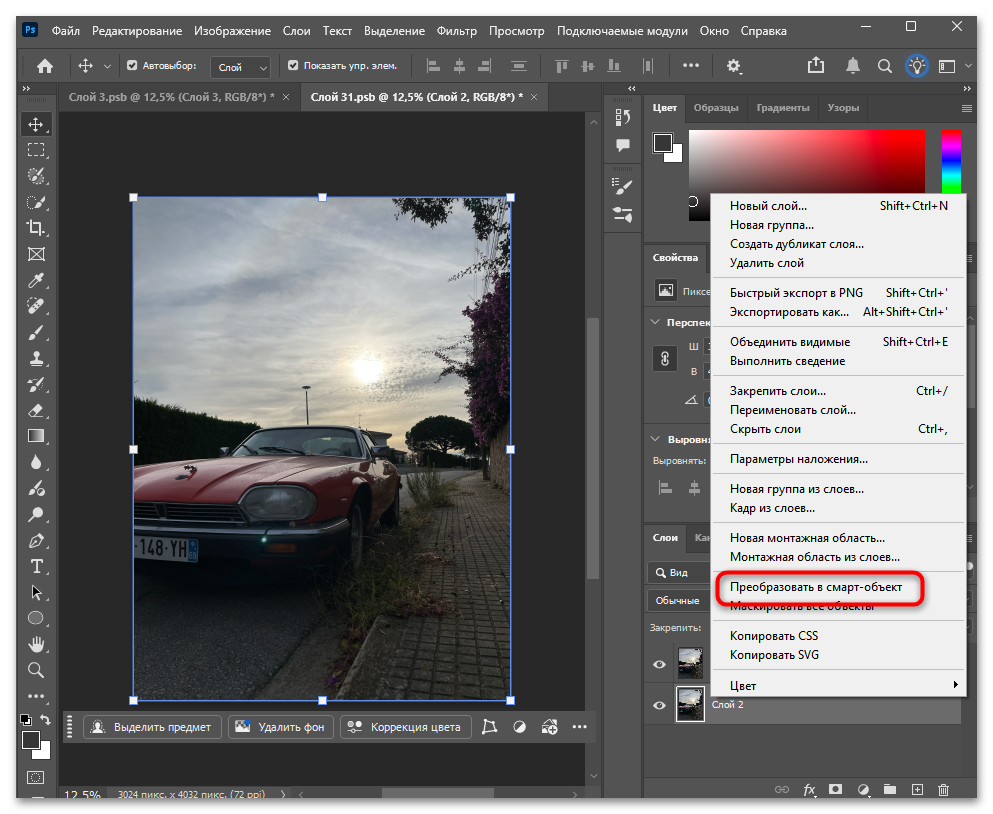
Task: Select the Hand tool
Action: coord(36,644)
